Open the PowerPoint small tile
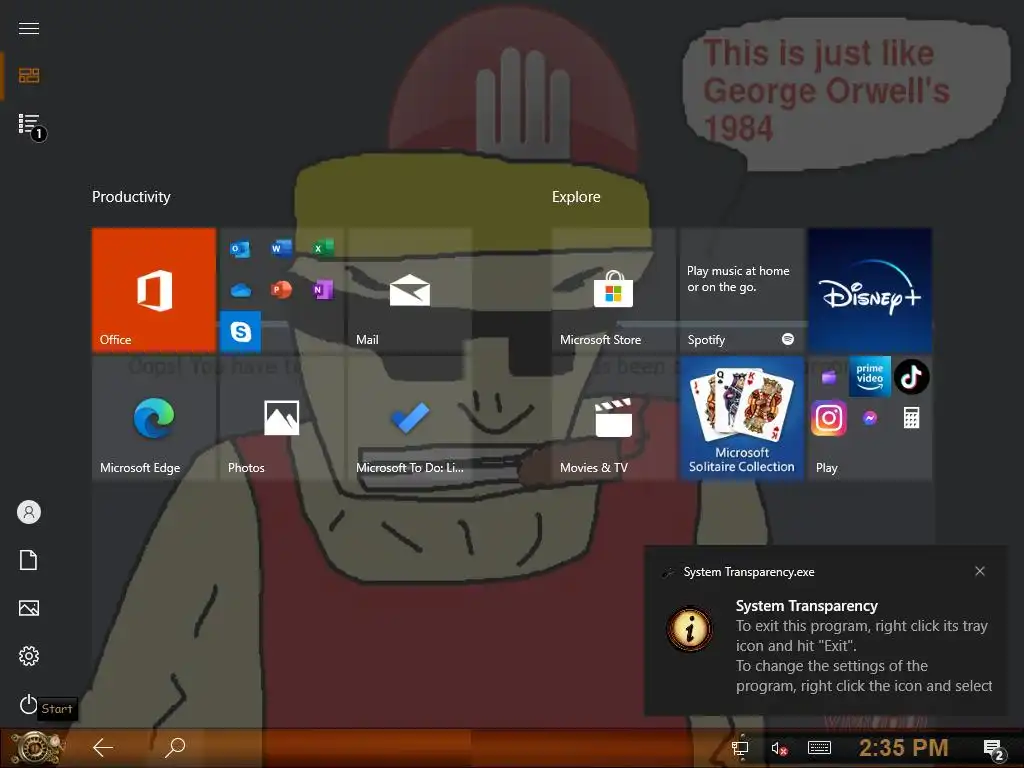 [281, 289]
